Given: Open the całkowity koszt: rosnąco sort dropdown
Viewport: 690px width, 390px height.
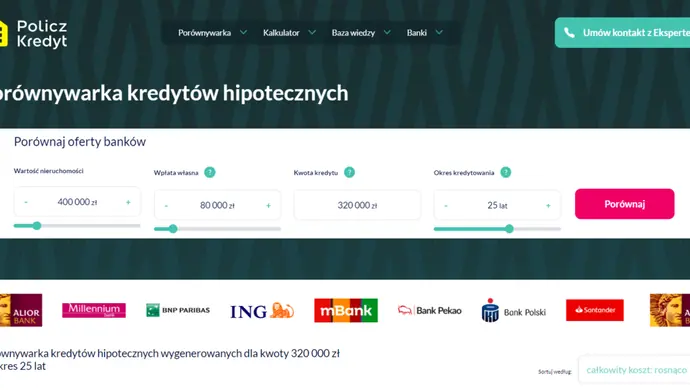Looking at the screenshot, I should [635, 370].
